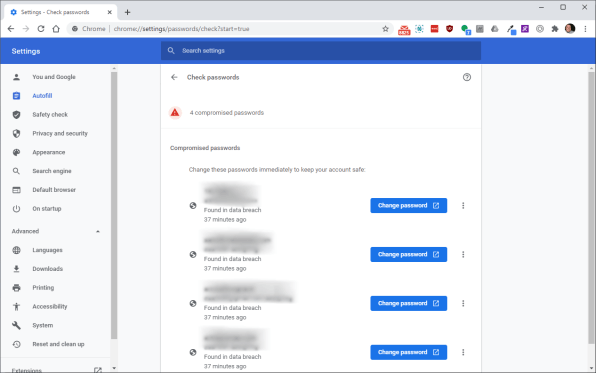The height and width of the screenshot is (373, 596).
Task: Click the globe icon of the first password entry
Action: pos(193,206)
